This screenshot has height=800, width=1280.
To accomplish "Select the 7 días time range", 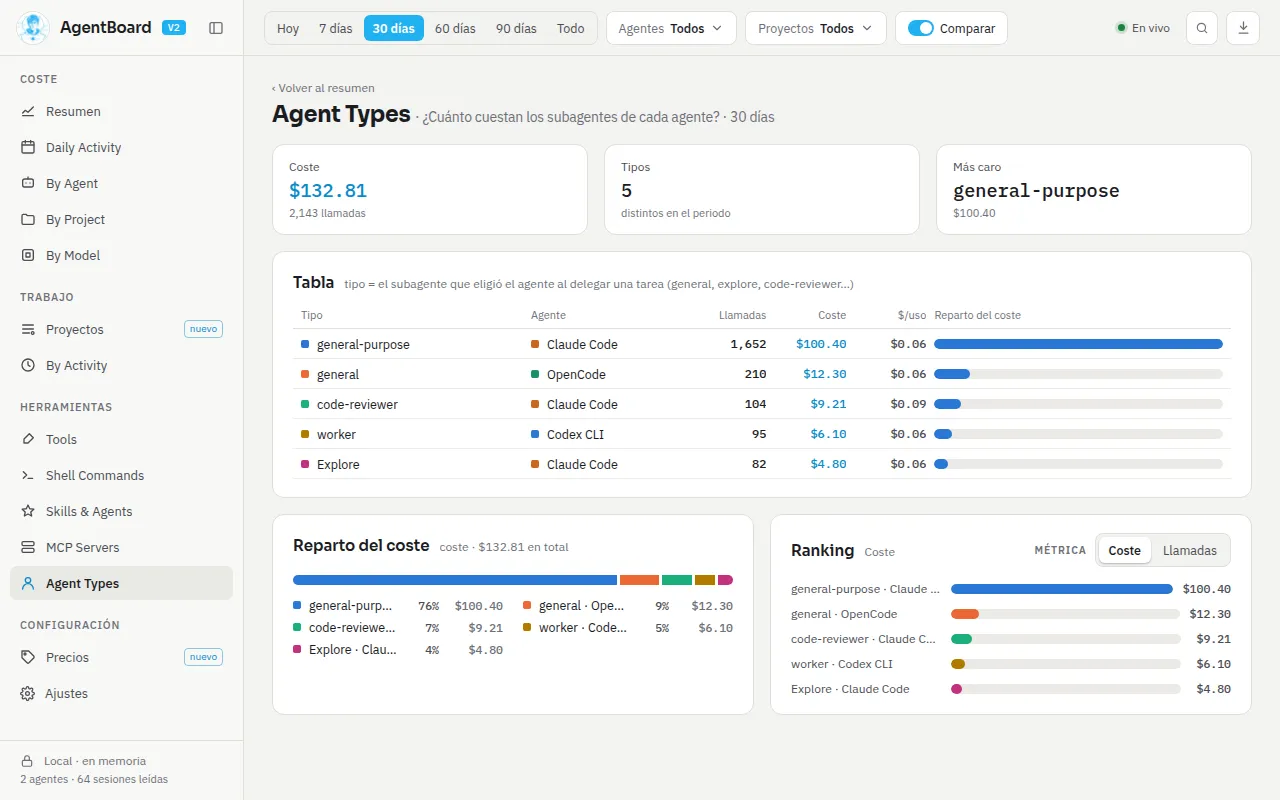I will point(336,28).
